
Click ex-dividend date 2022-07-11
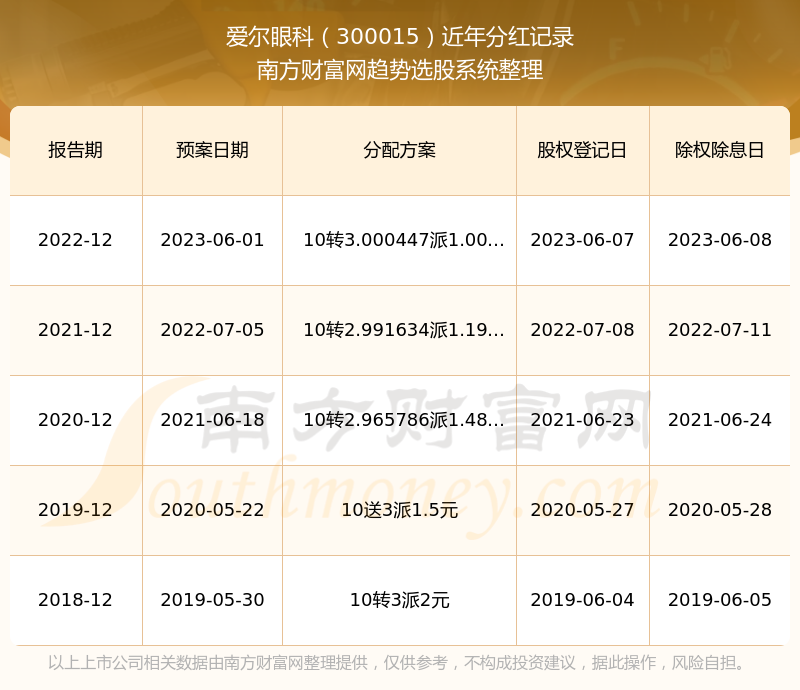click(x=720, y=330)
